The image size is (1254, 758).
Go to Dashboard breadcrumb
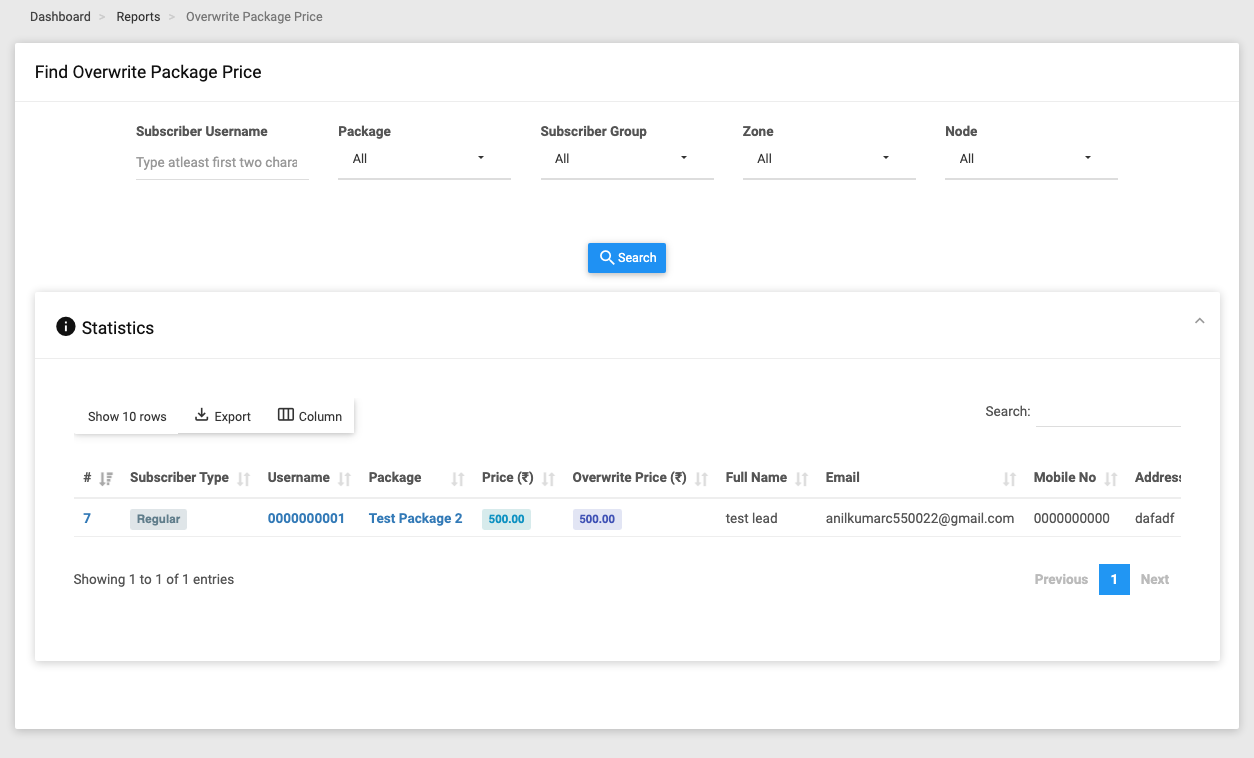point(60,17)
